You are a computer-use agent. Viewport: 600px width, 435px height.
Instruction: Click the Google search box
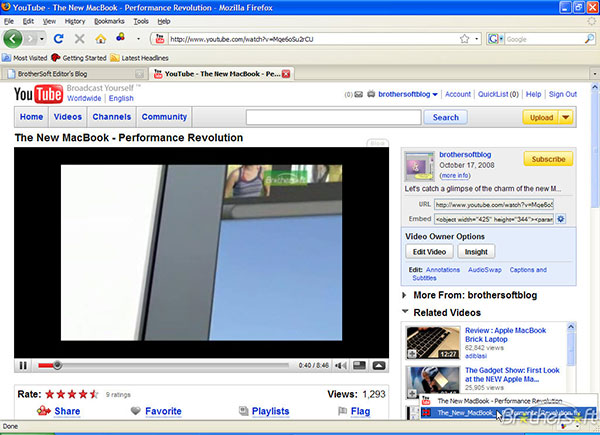click(x=544, y=39)
